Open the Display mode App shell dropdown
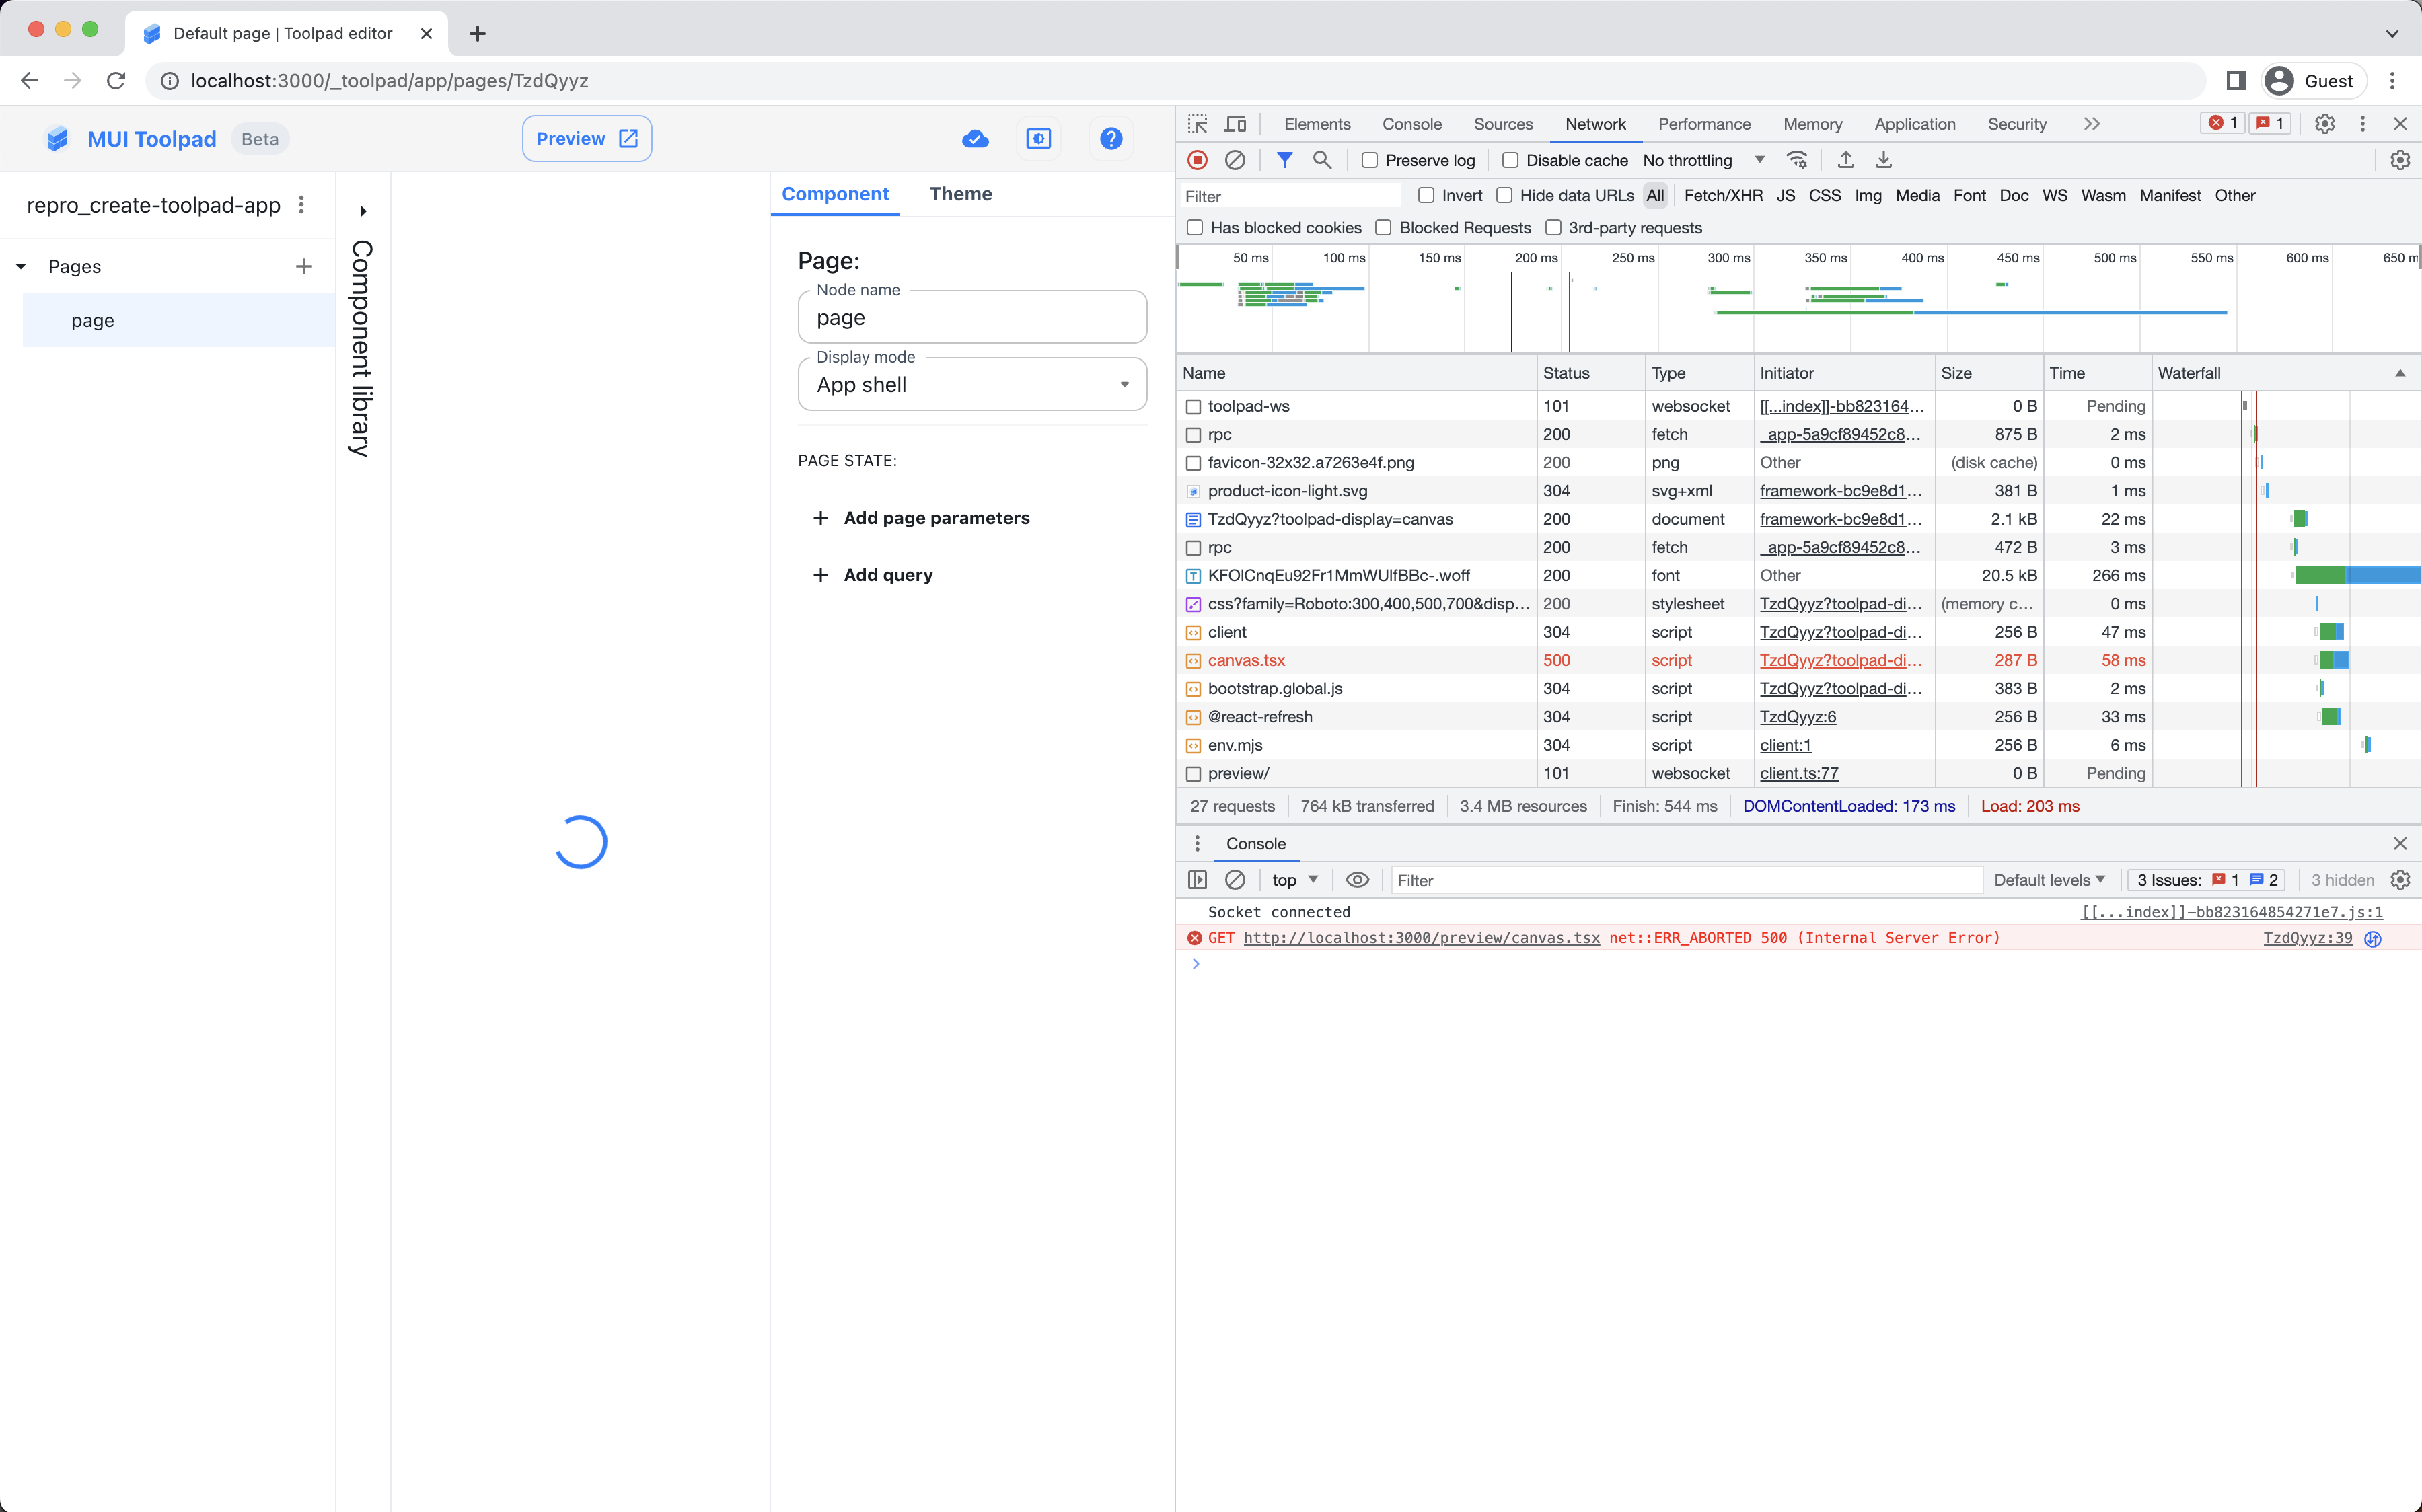 point(972,385)
